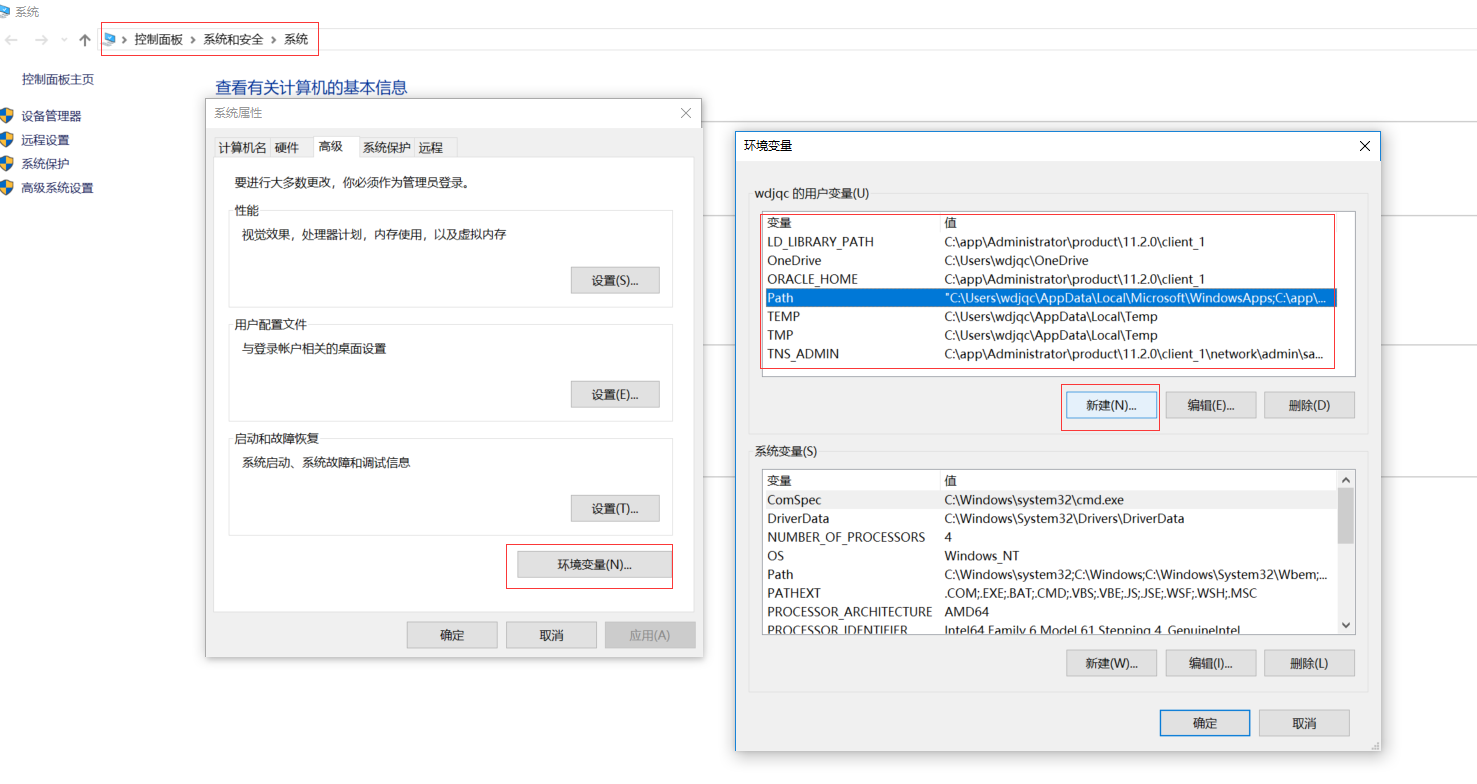Click the shield icon beside 高级系统设置
Screen dimensions: 1477x784
(x=7, y=188)
